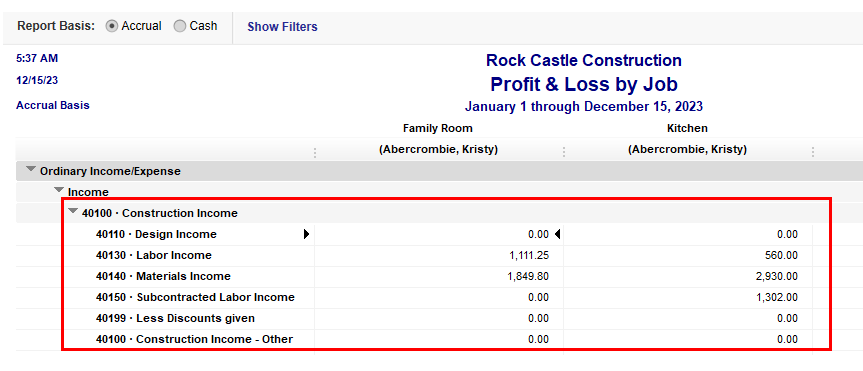Click the 12/15/23 report date
The width and height of the screenshot is (863, 371).
pyautogui.click(x=37, y=80)
